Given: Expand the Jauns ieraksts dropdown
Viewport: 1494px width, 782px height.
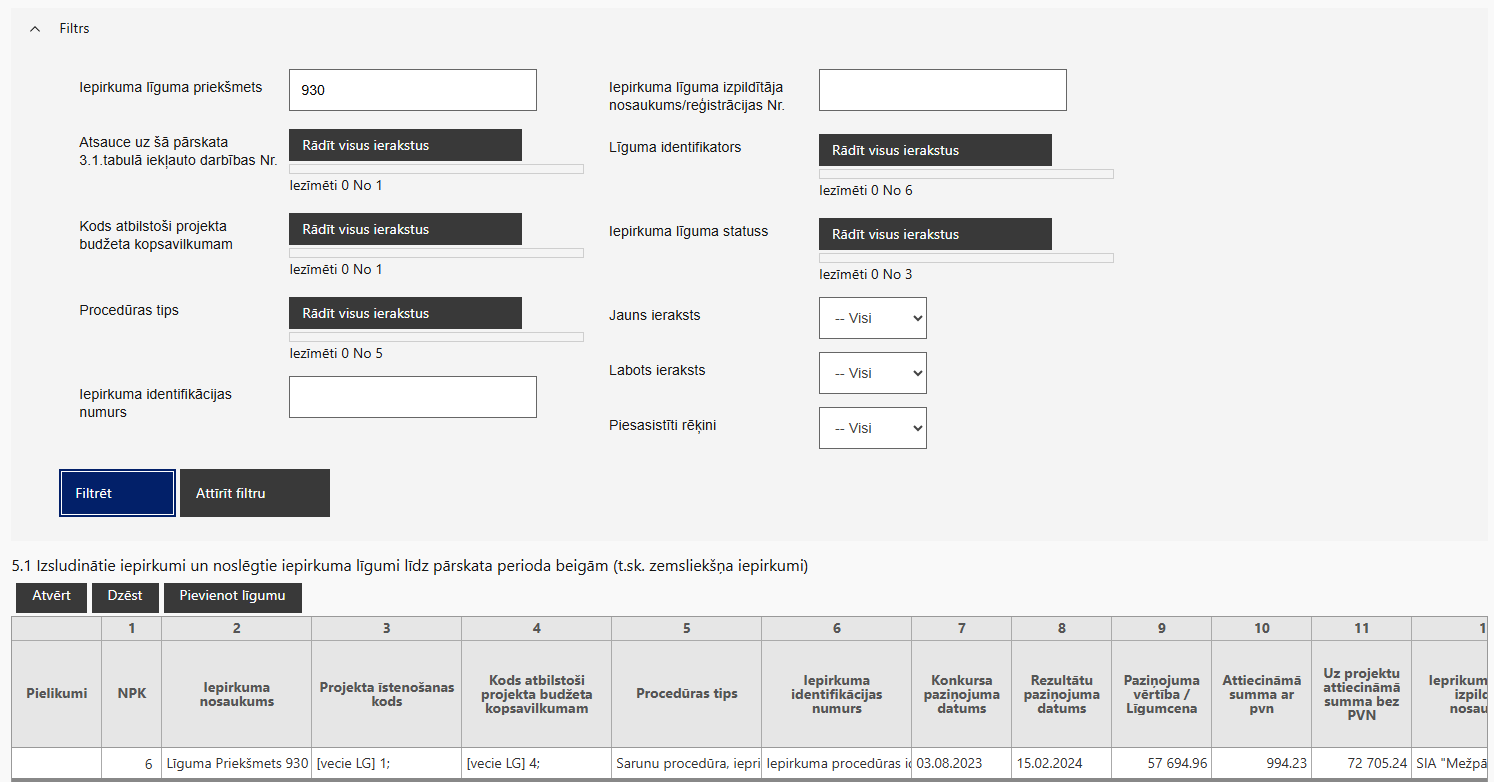Looking at the screenshot, I should tap(872, 318).
